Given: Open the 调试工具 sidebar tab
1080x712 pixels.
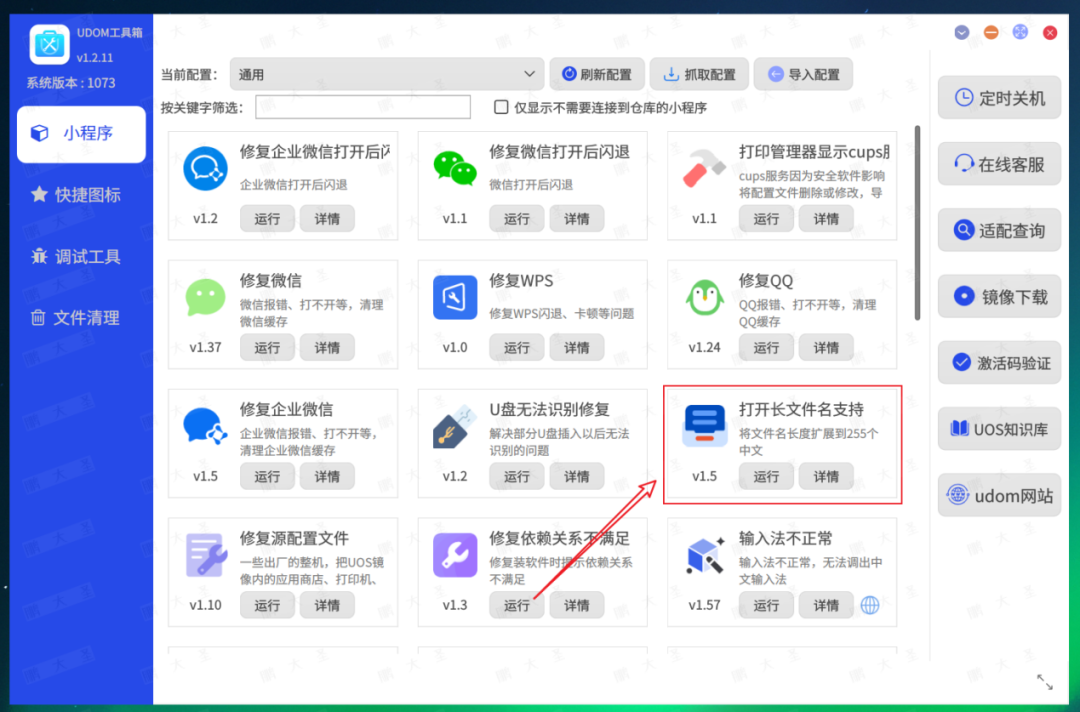Looking at the screenshot, I should click(x=76, y=257).
